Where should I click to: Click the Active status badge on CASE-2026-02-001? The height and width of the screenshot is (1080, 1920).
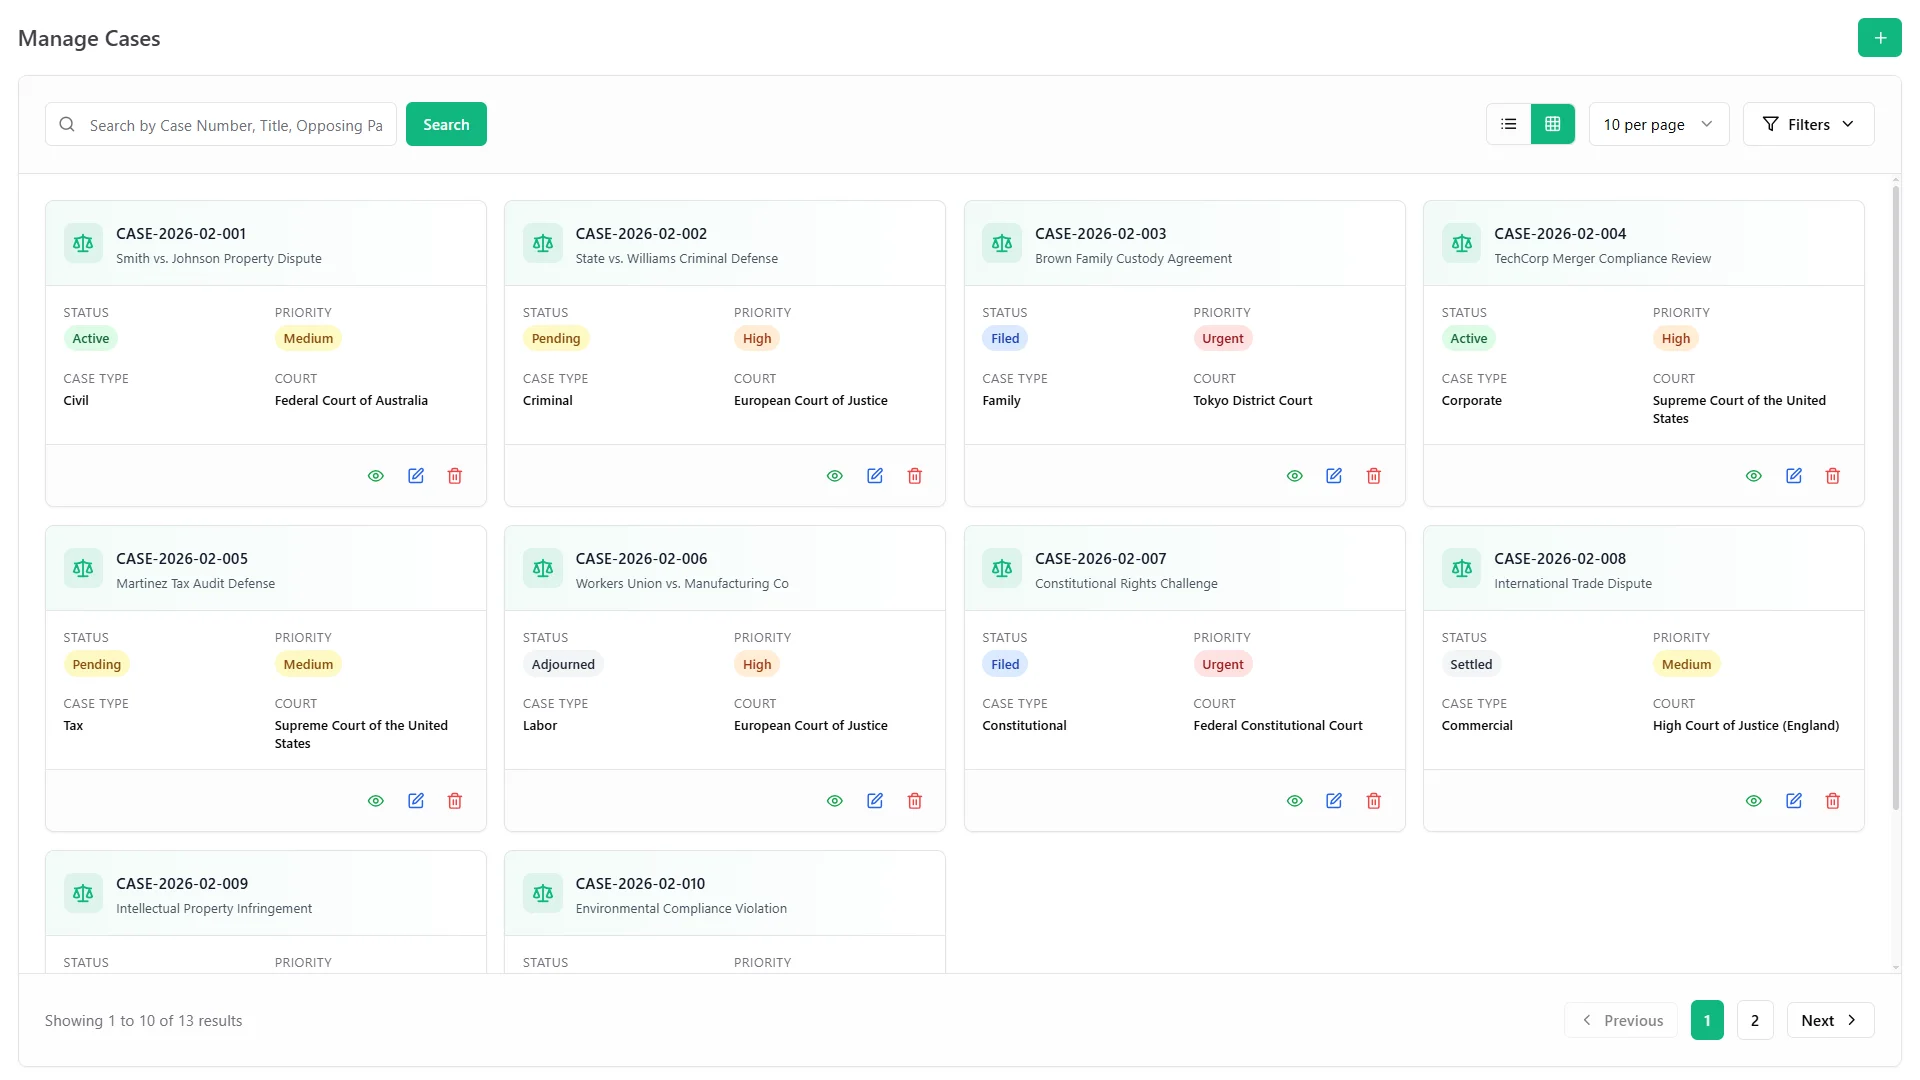click(91, 338)
